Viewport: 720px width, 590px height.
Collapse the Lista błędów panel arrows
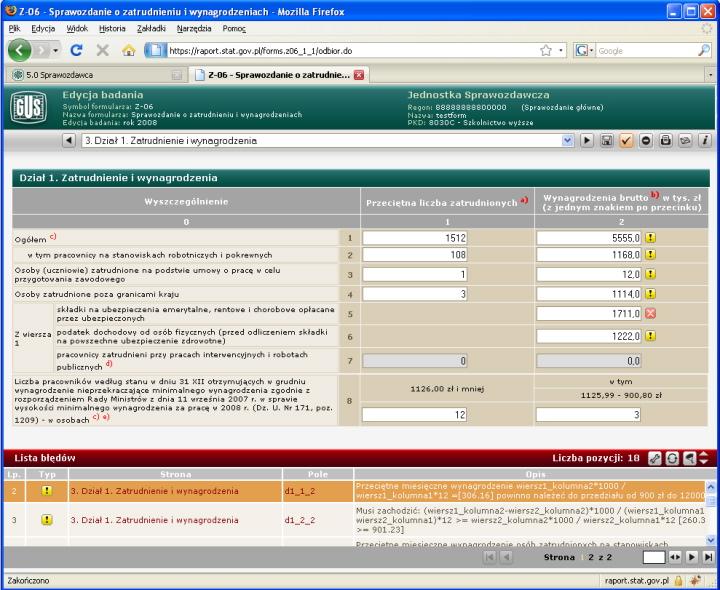tap(704, 457)
